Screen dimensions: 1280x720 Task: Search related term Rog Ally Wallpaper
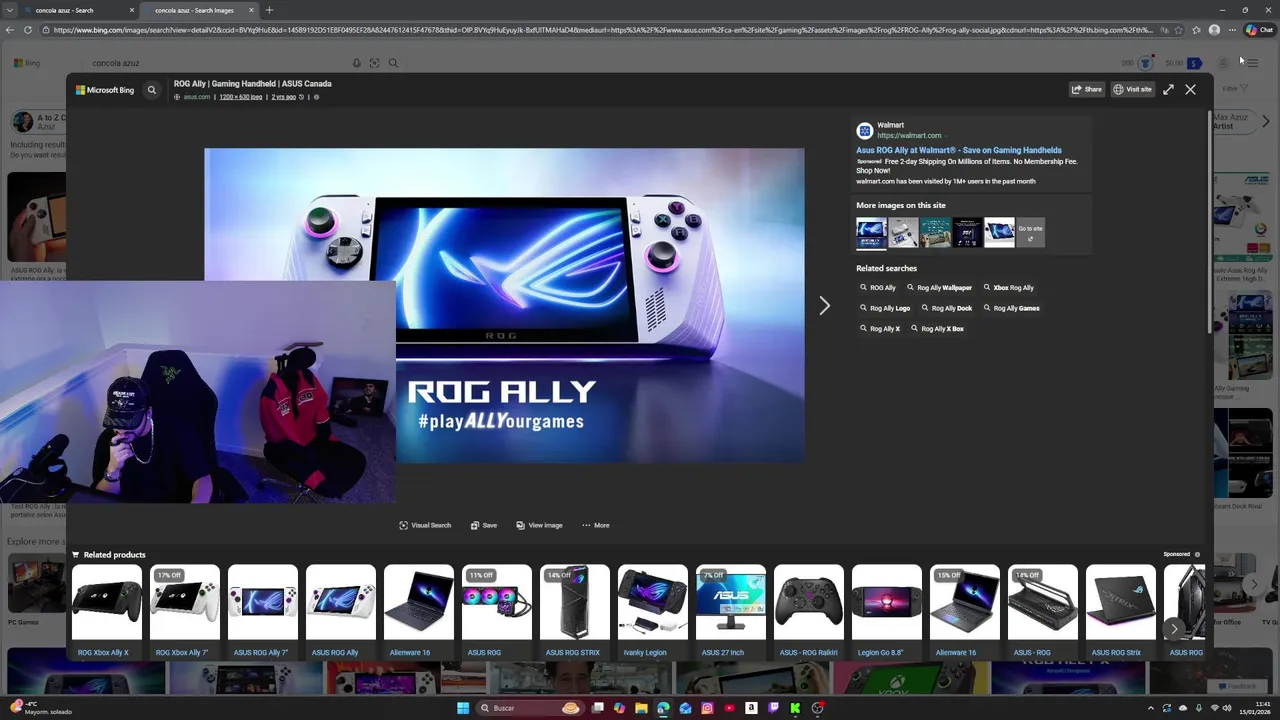[x=939, y=287]
